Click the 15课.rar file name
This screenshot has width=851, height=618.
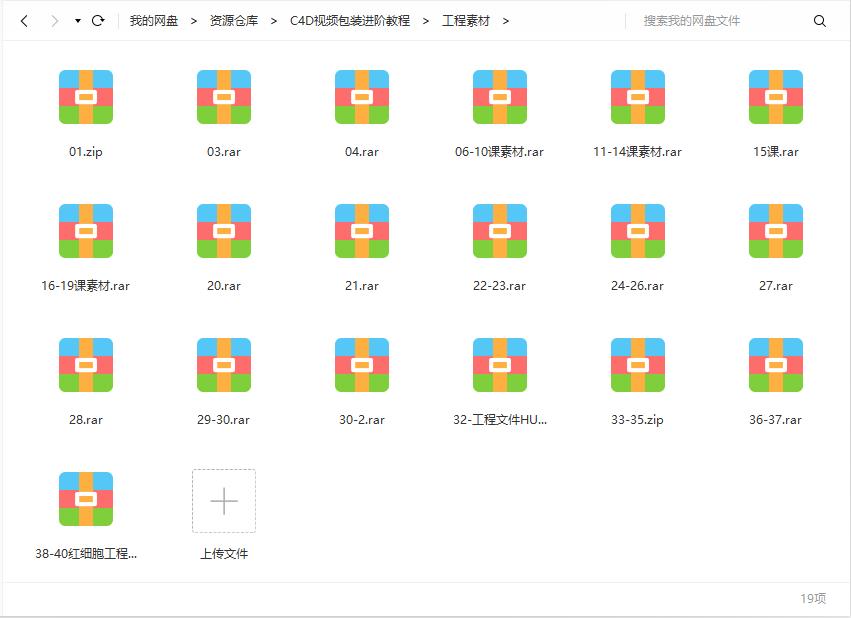tap(776, 151)
